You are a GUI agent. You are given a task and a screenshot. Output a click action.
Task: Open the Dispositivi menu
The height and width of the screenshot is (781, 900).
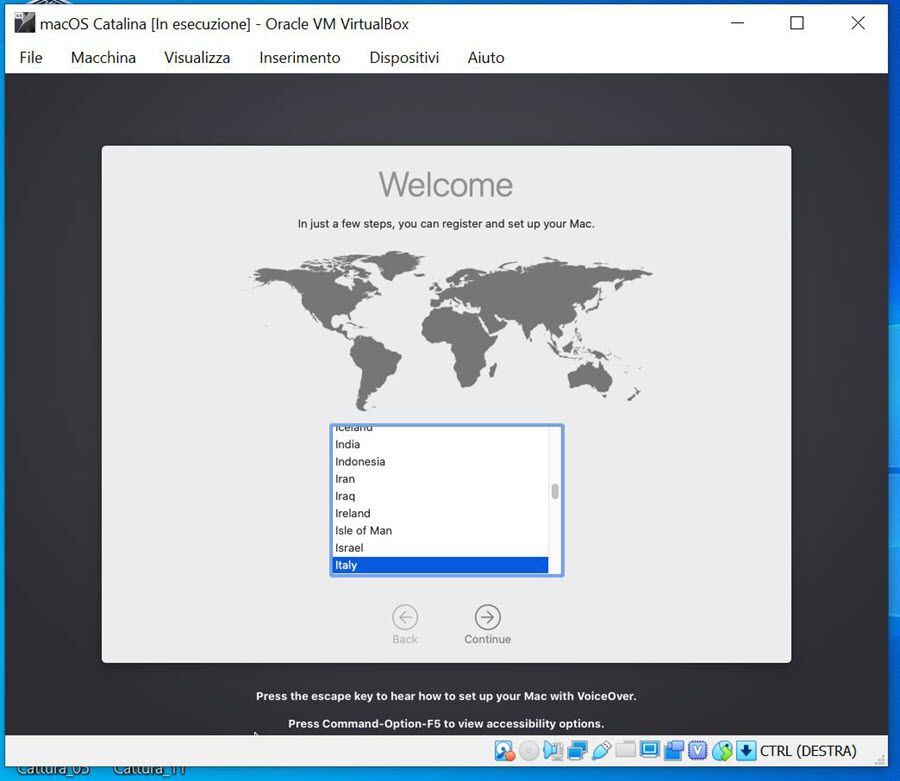pyautogui.click(x=404, y=57)
